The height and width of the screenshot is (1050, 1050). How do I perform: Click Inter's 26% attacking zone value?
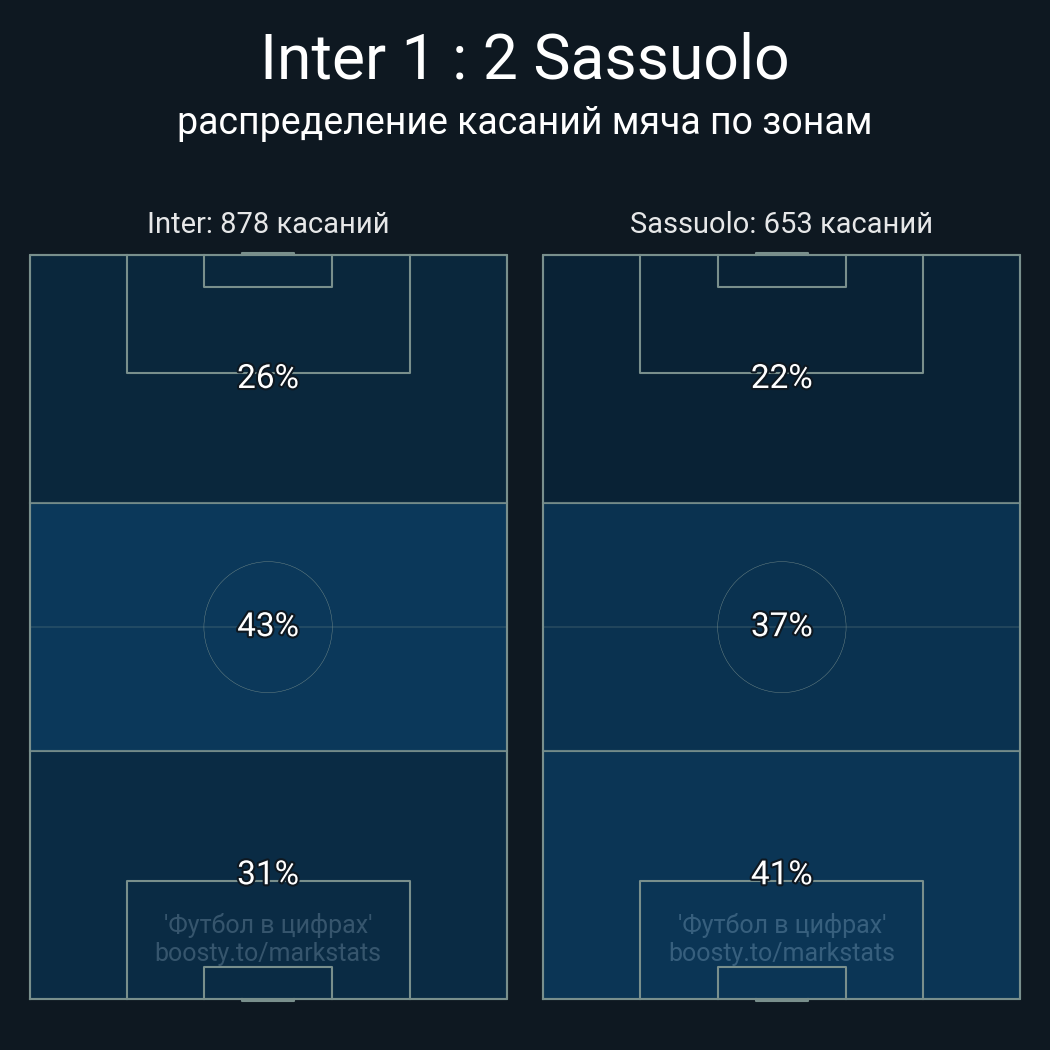(x=268, y=377)
